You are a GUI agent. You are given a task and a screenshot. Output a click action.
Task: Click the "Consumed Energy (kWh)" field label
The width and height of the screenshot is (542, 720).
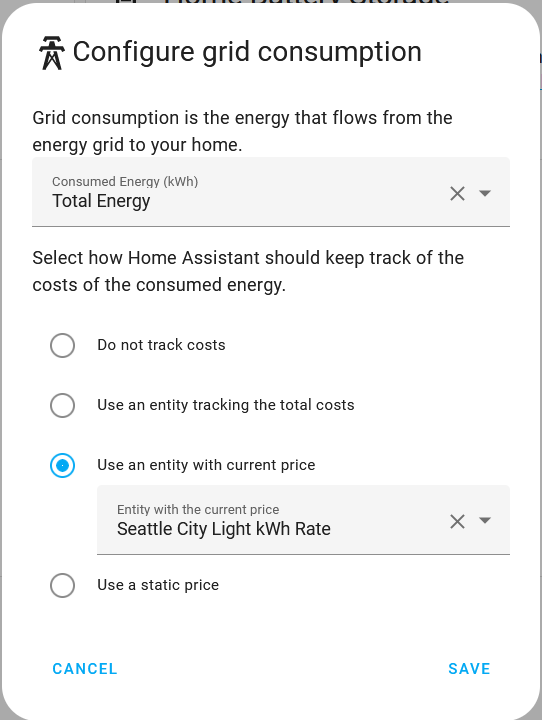[125, 182]
